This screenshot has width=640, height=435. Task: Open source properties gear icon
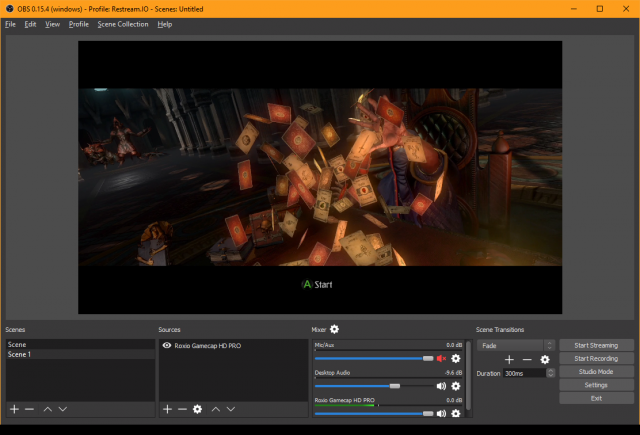[x=197, y=409]
